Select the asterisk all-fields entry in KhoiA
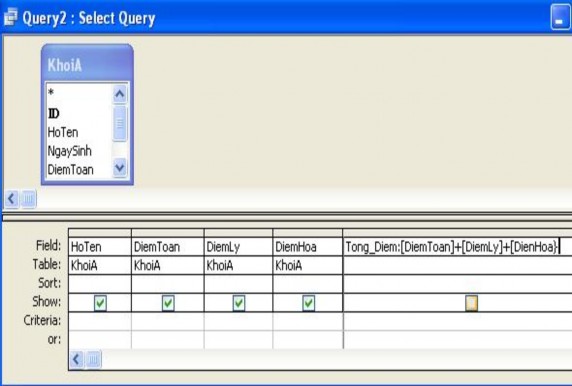The width and height of the screenshot is (572, 386). [x=51, y=92]
